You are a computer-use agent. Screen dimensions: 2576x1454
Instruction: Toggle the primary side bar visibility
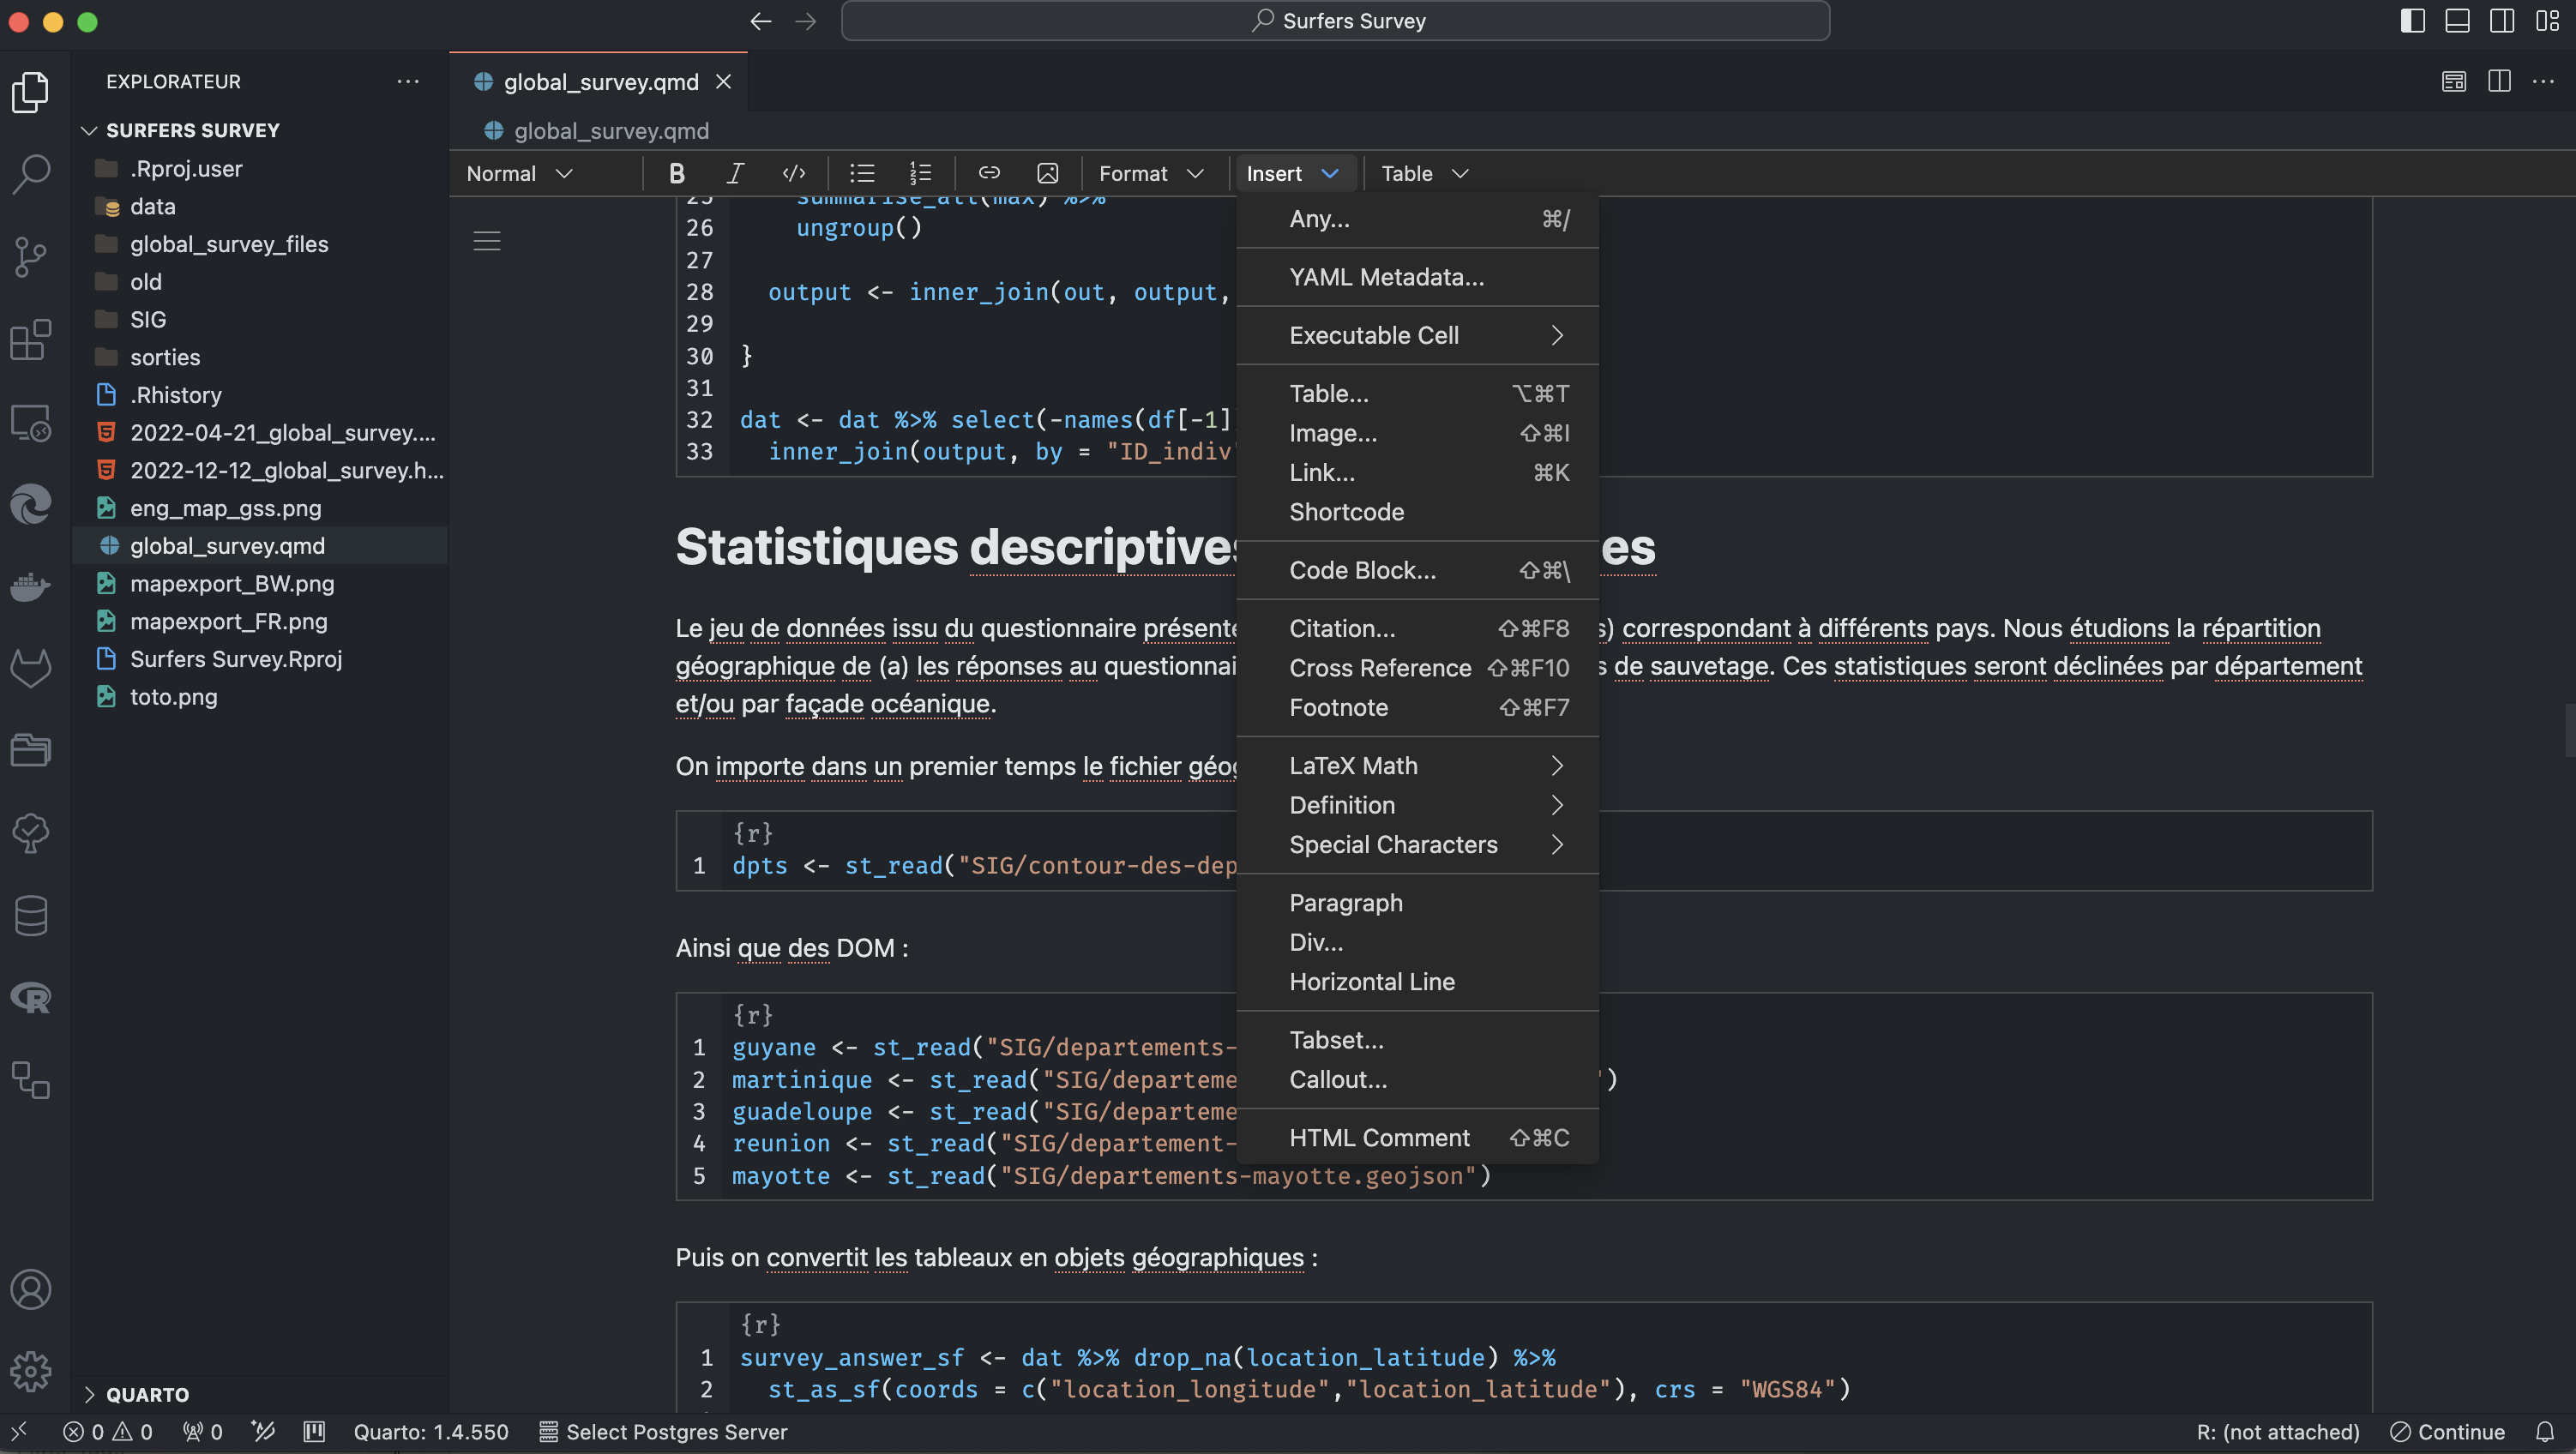click(2412, 21)
